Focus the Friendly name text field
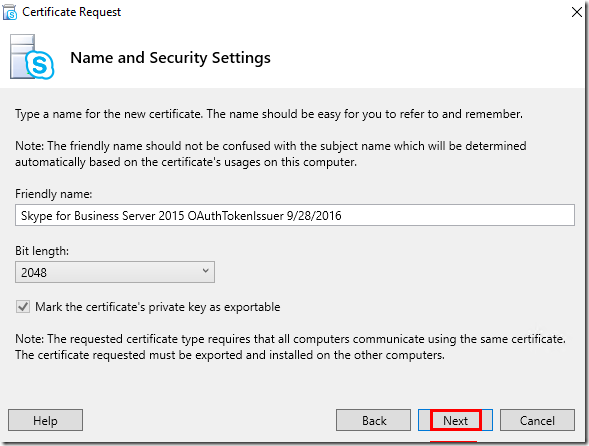The height and width of the screenshot is (446, 589). click(x=295, y=215)
